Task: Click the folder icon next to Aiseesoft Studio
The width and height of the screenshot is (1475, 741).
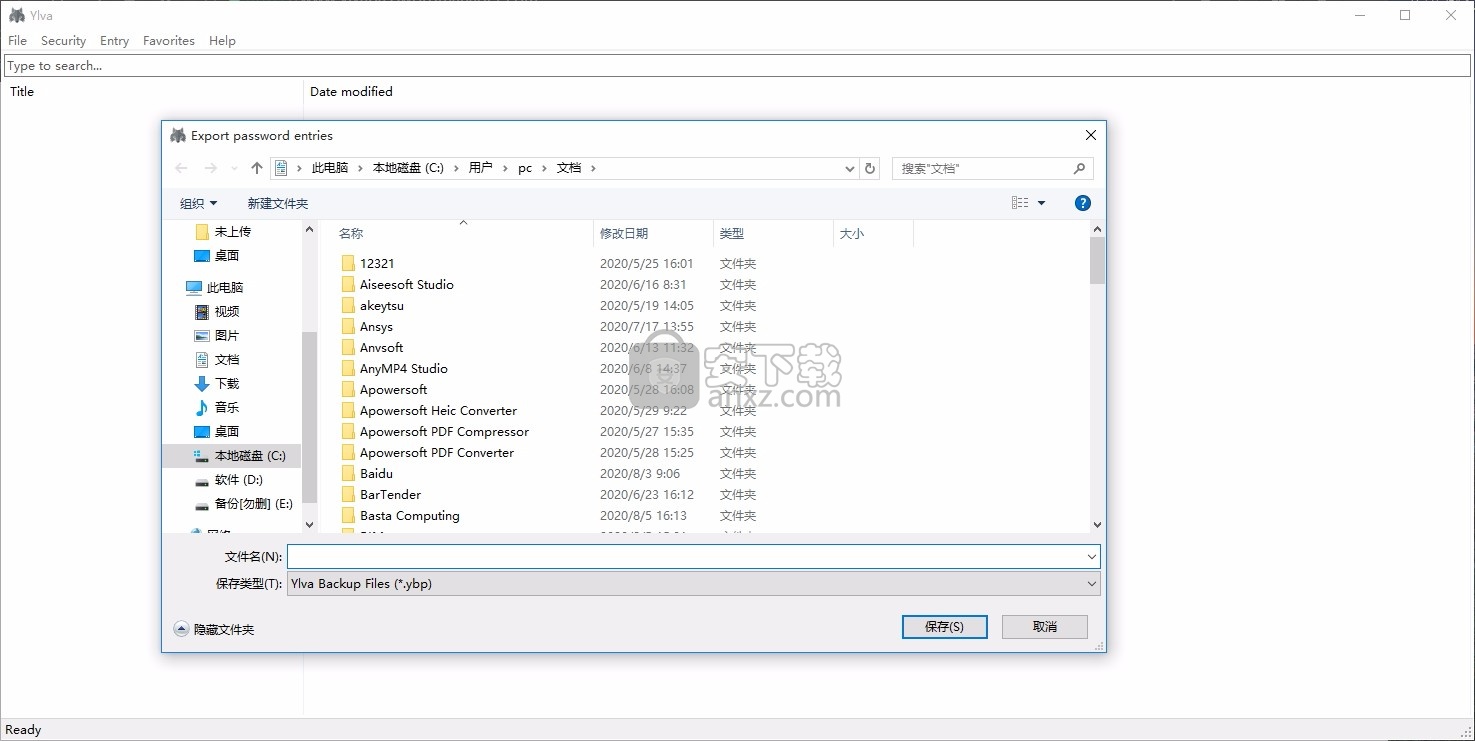Action: pos(348,284)
